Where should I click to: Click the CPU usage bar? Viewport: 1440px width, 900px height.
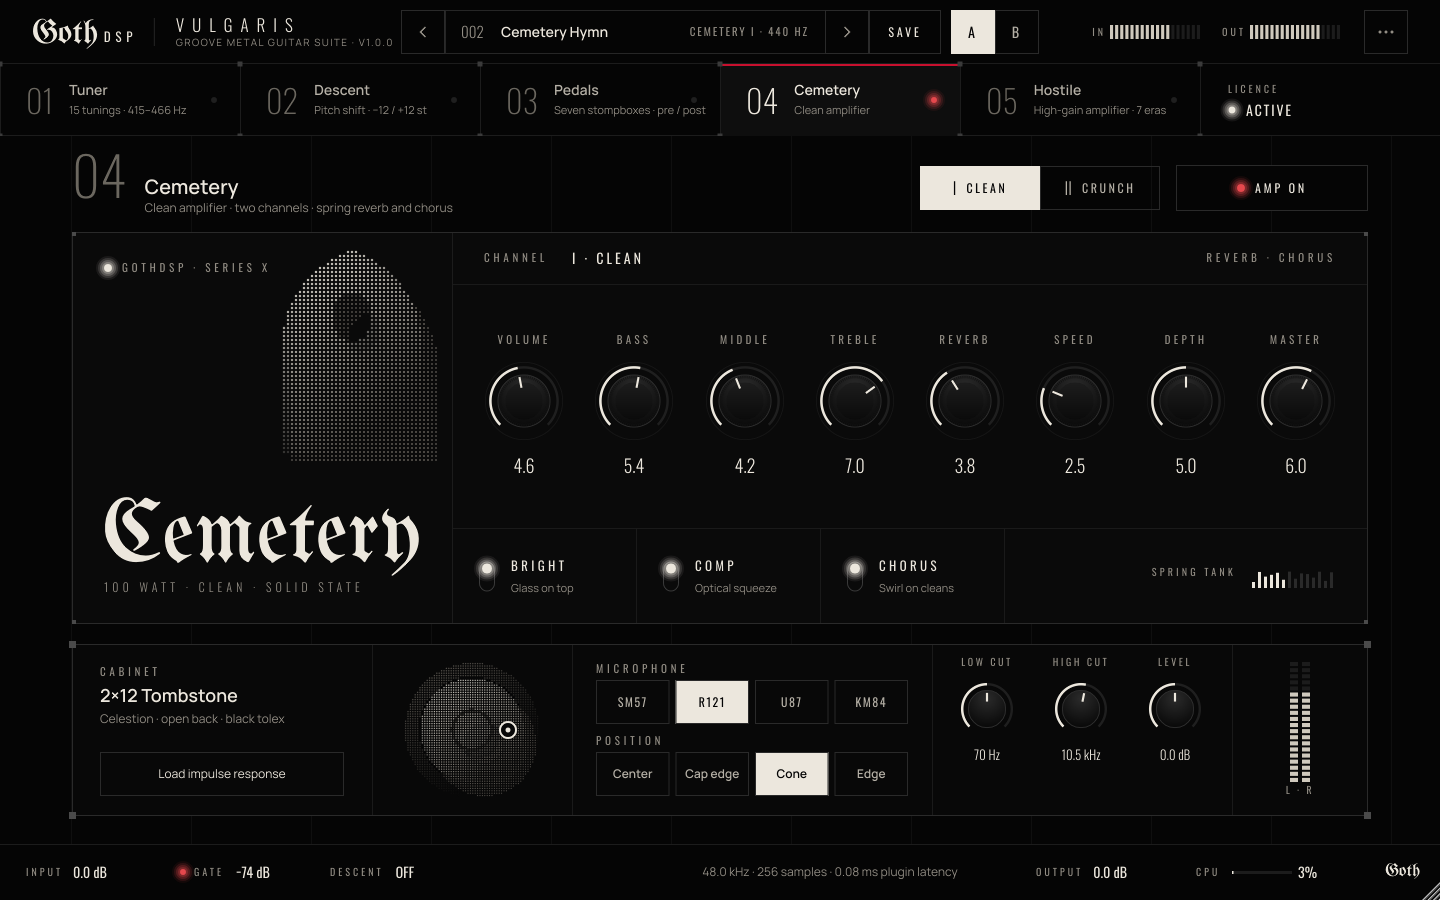[x=1261, y=872]
